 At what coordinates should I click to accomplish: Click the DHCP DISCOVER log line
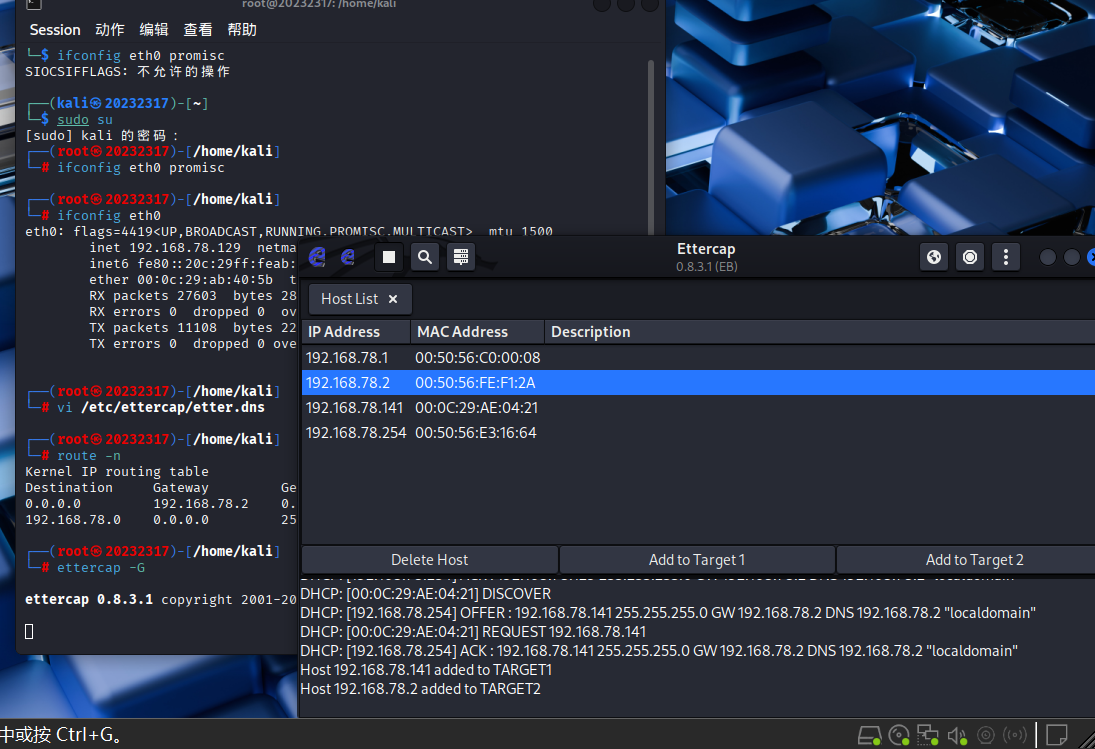(x=425, y=594)
